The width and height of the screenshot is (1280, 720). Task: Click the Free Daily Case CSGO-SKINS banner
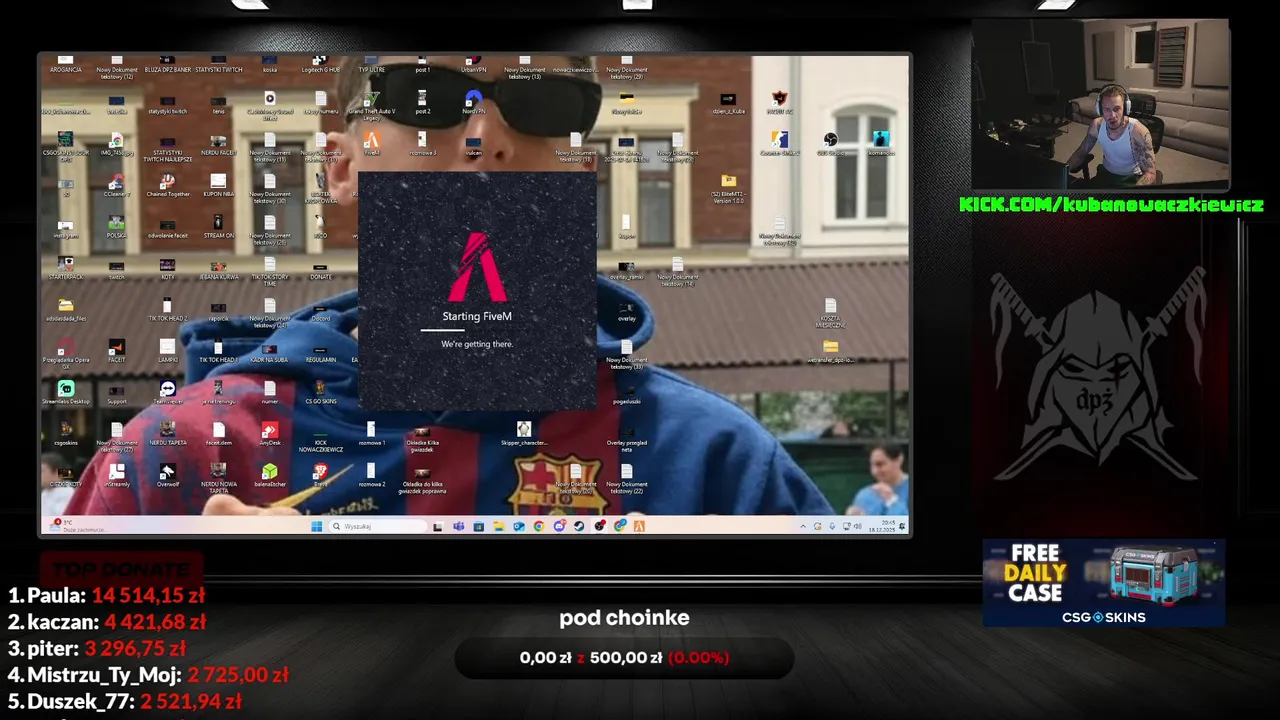pos(1104,583)
